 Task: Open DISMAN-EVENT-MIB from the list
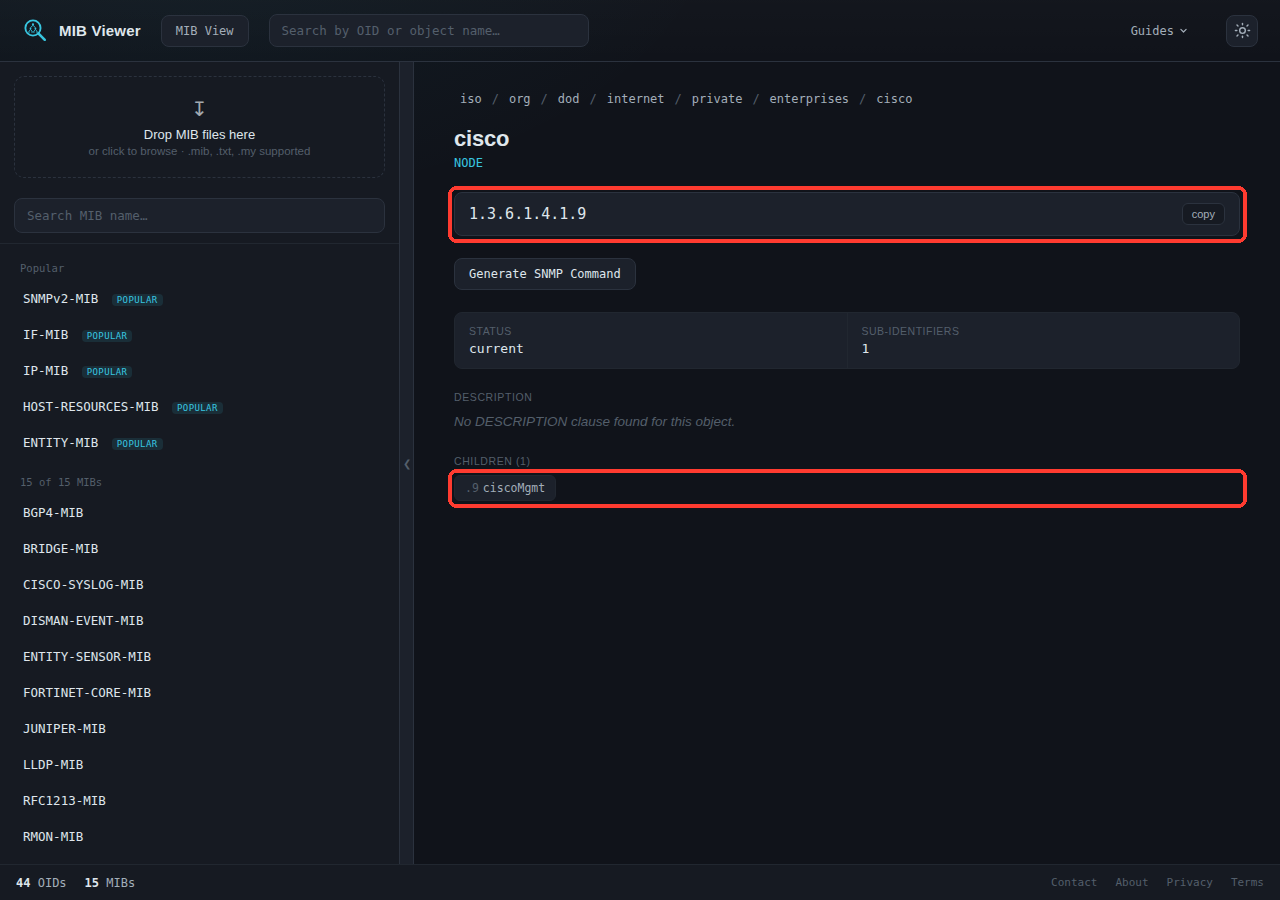coord(83,621)
